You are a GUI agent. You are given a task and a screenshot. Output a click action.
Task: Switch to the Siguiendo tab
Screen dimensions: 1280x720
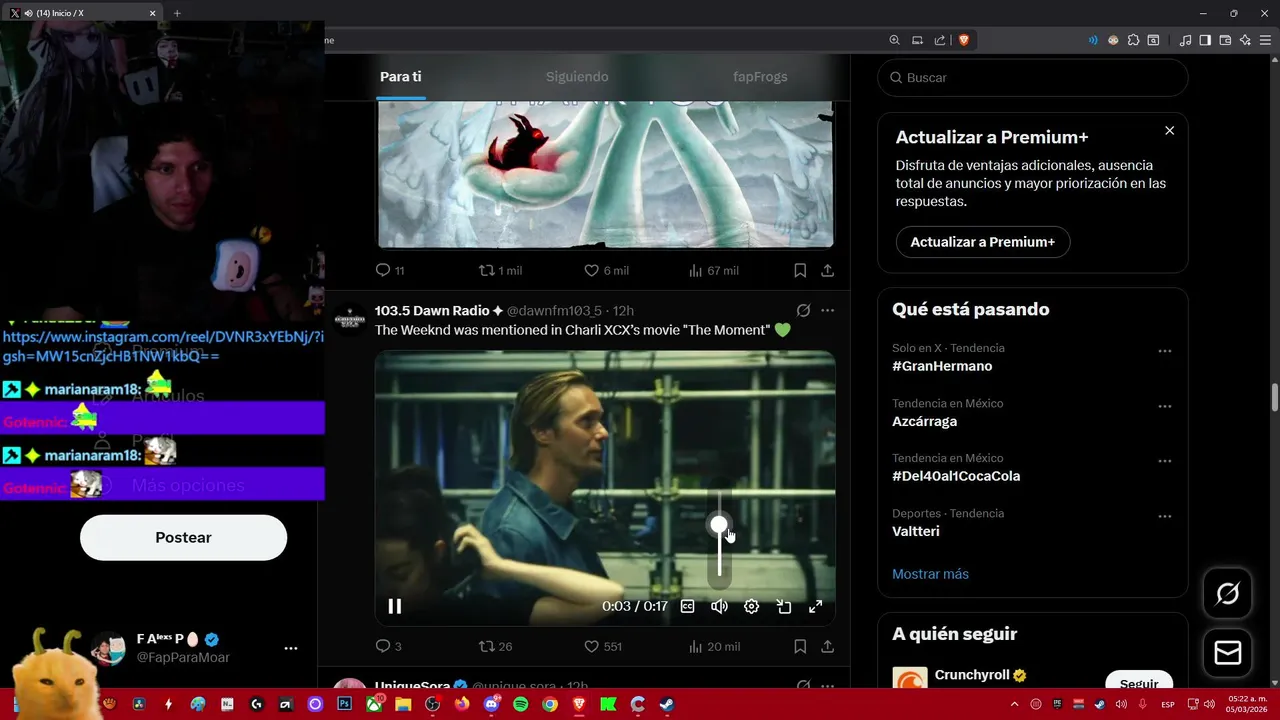[577, 77]
